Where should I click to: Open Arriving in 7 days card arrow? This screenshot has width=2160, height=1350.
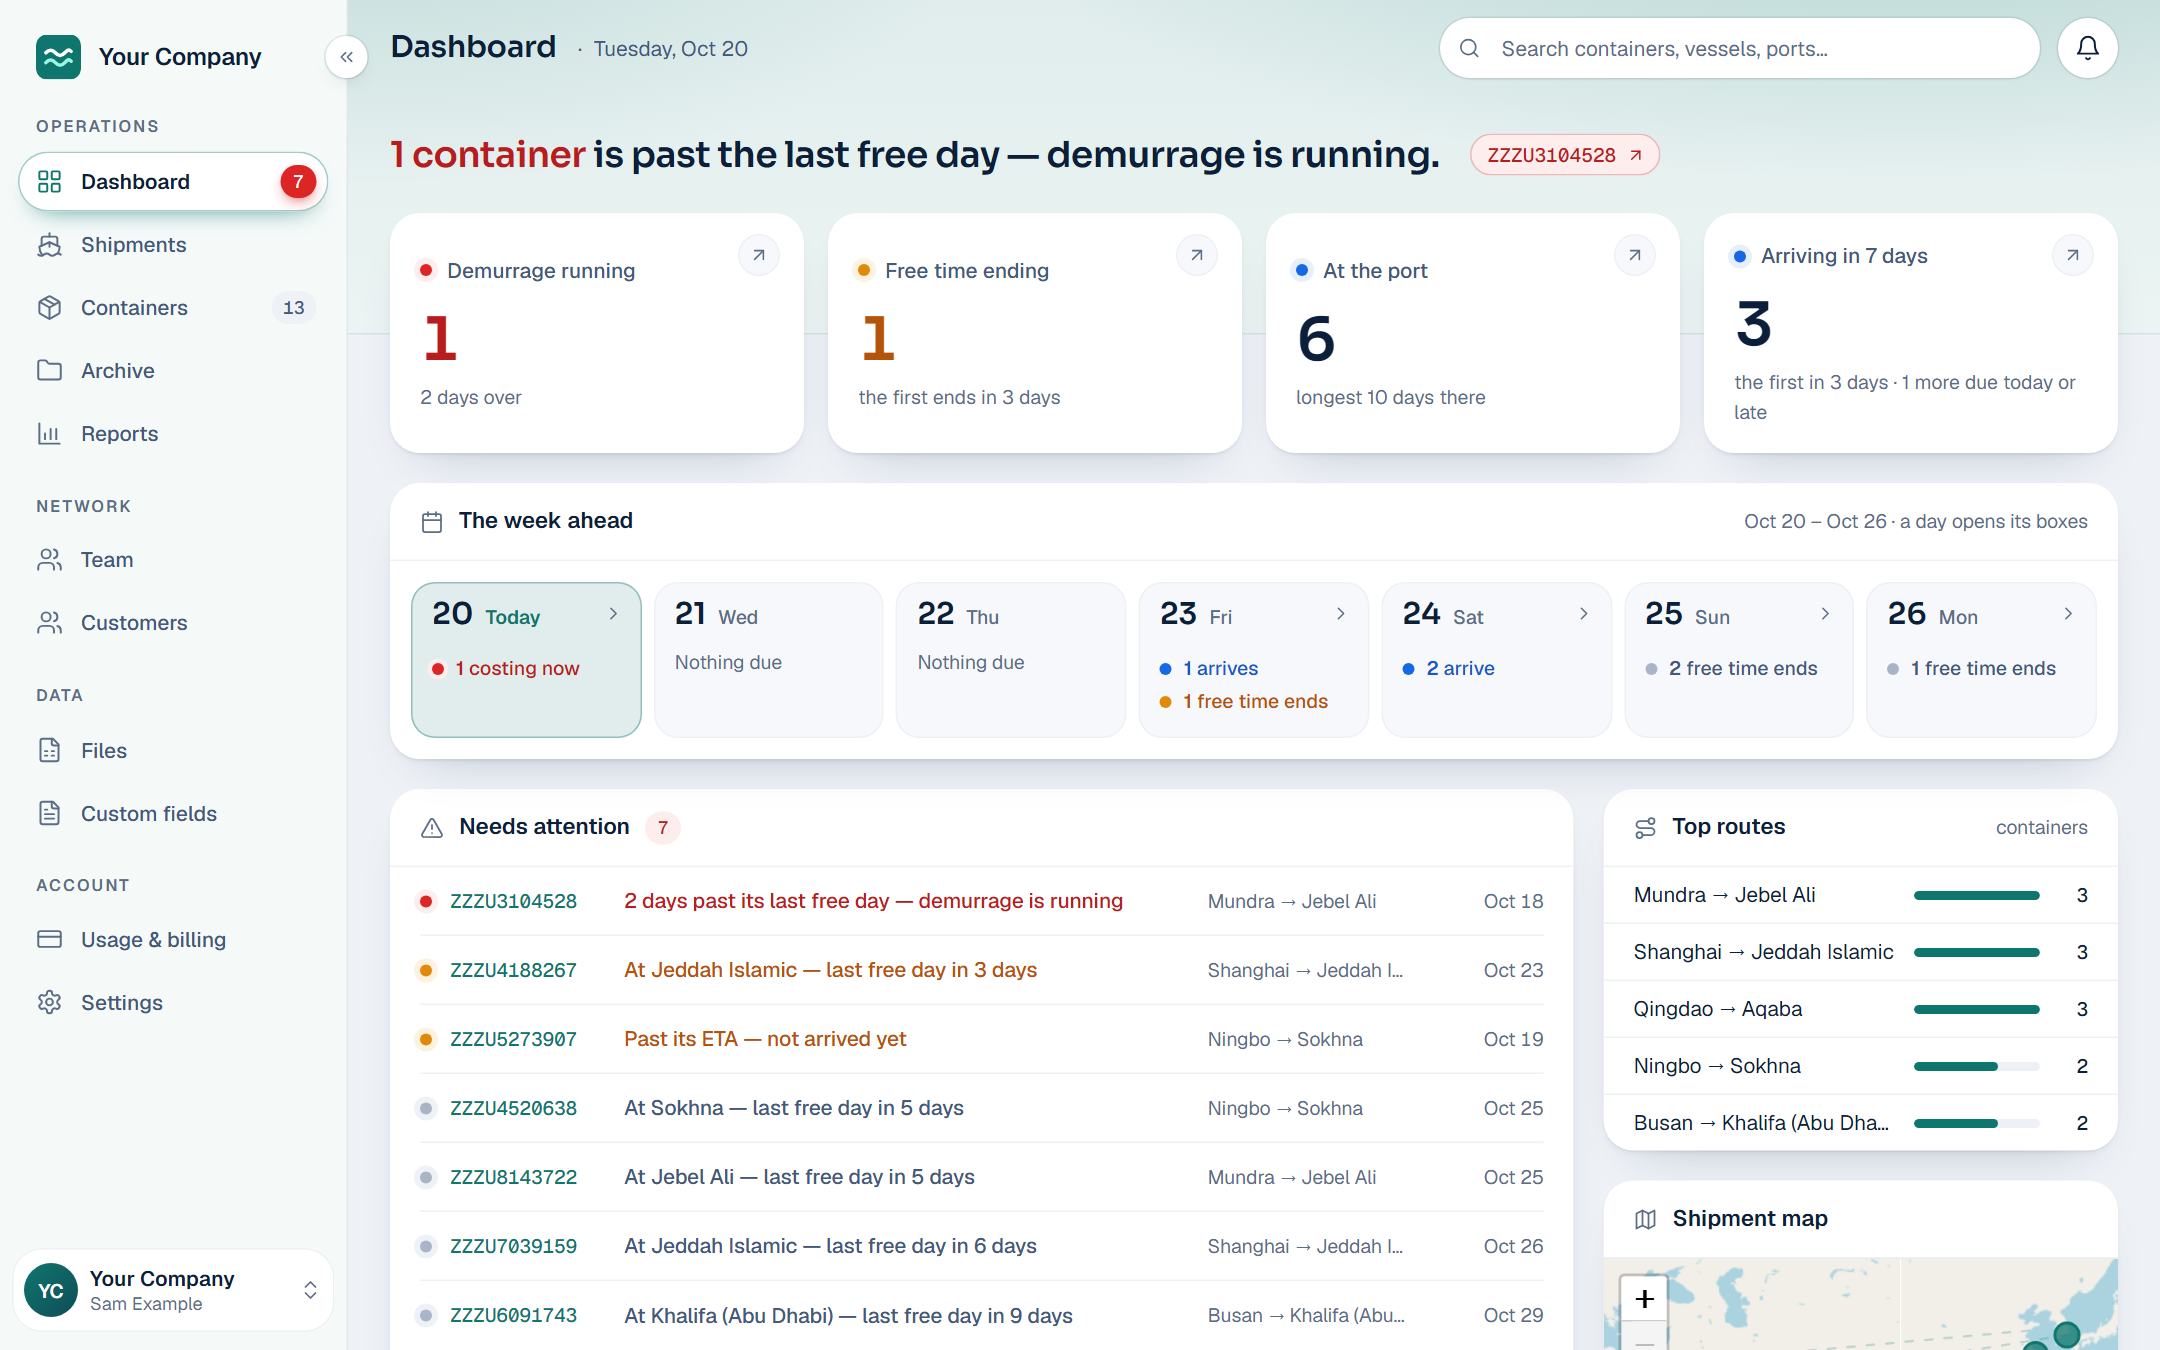[x=2073, y=255]
